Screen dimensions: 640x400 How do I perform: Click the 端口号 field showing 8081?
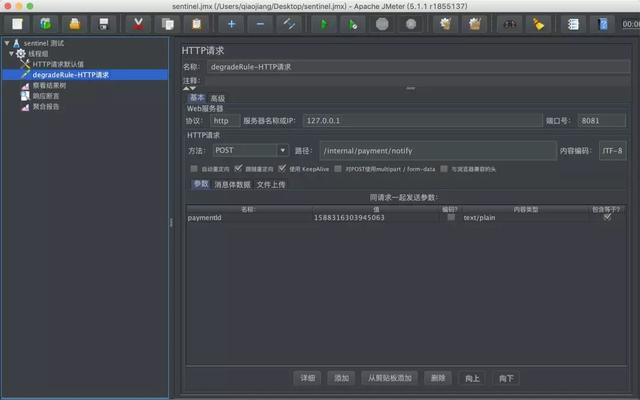coord(602,121)
